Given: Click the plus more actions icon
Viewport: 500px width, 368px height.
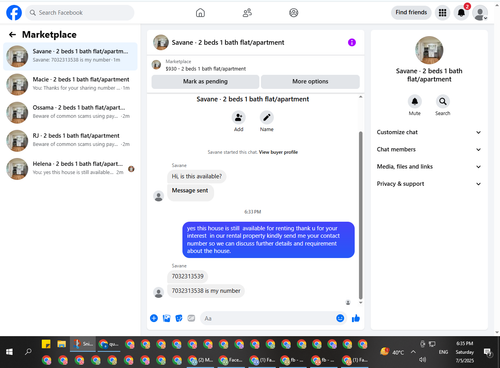Looking at the screenshot, I should 154,318.
